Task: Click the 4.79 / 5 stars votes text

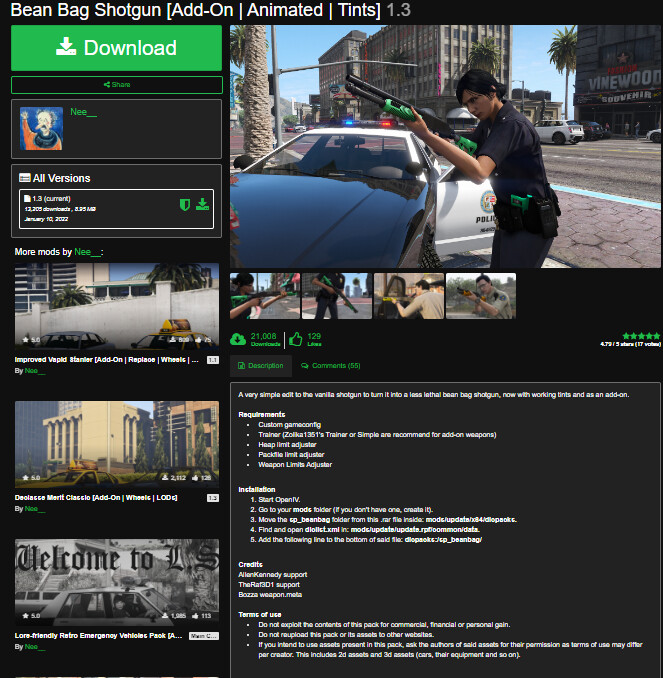Action: (631, 344)
